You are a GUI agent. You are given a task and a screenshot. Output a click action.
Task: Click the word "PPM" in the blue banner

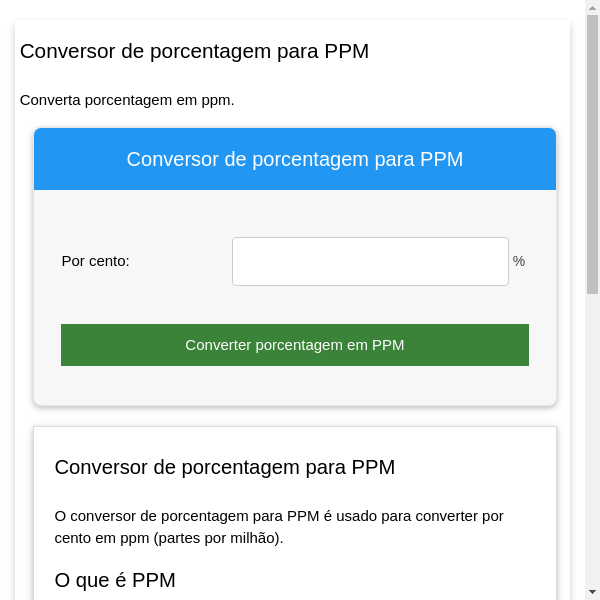pos(441,159)
